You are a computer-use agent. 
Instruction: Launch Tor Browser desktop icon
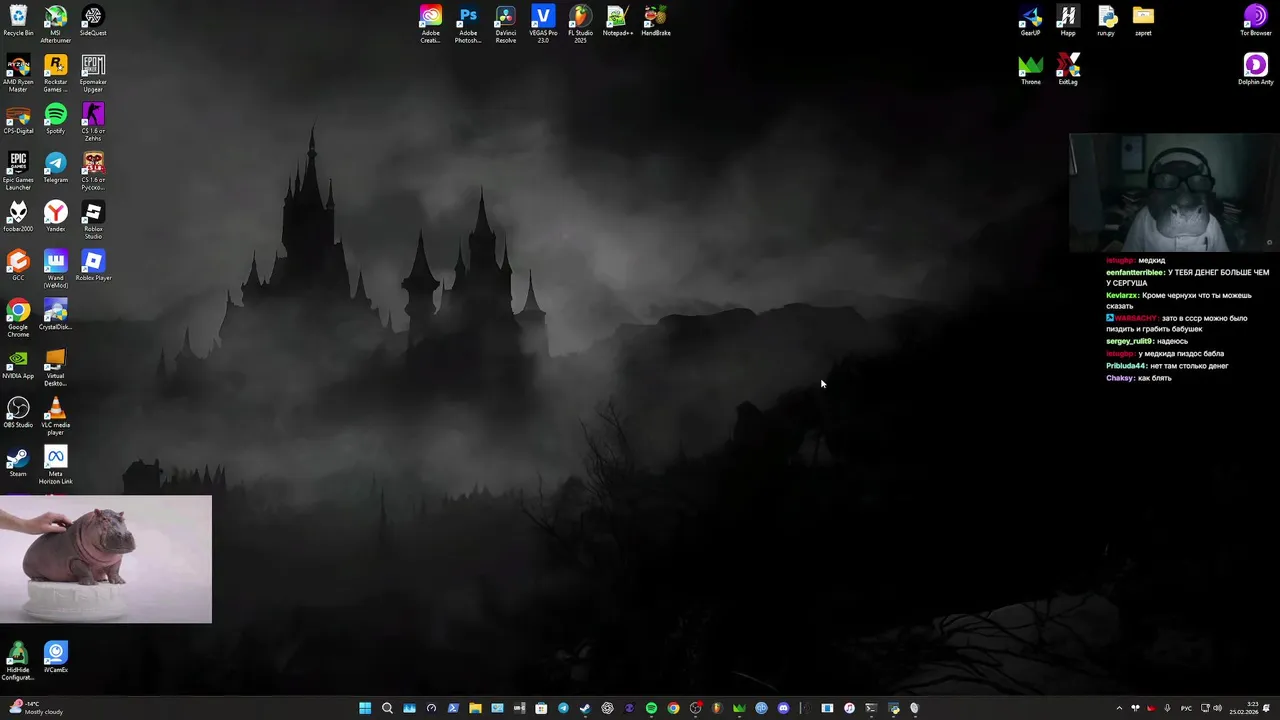pyautogui.click(x=1256, y=21)
